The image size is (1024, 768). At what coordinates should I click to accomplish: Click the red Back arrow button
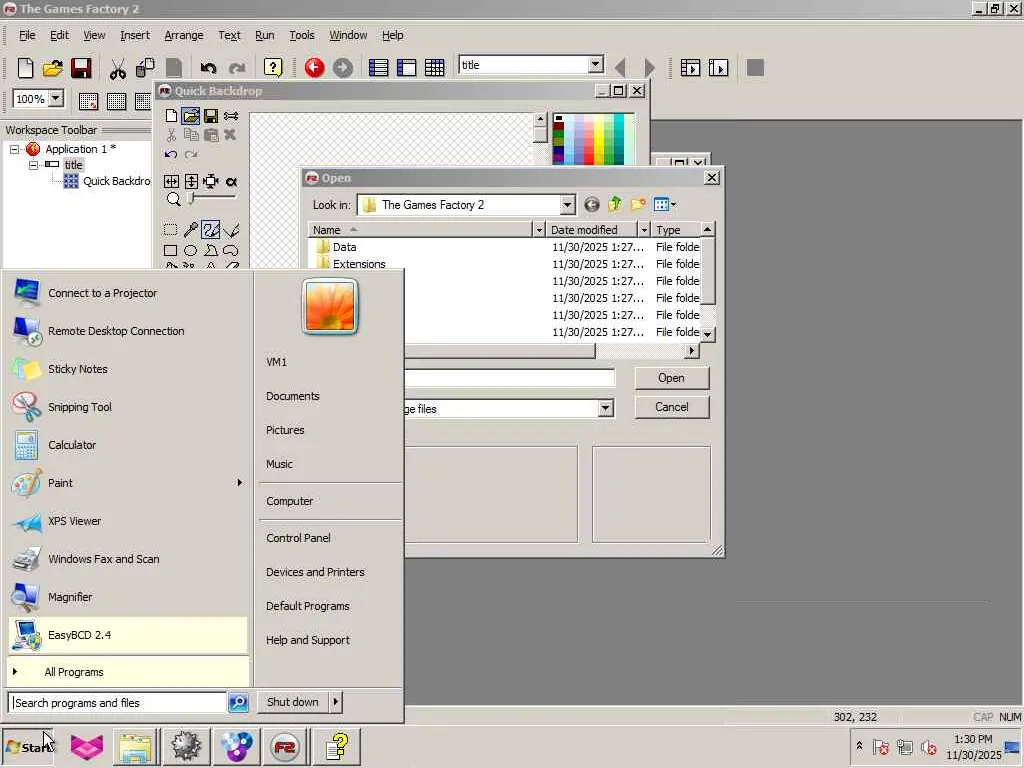(x=314, y=67)
